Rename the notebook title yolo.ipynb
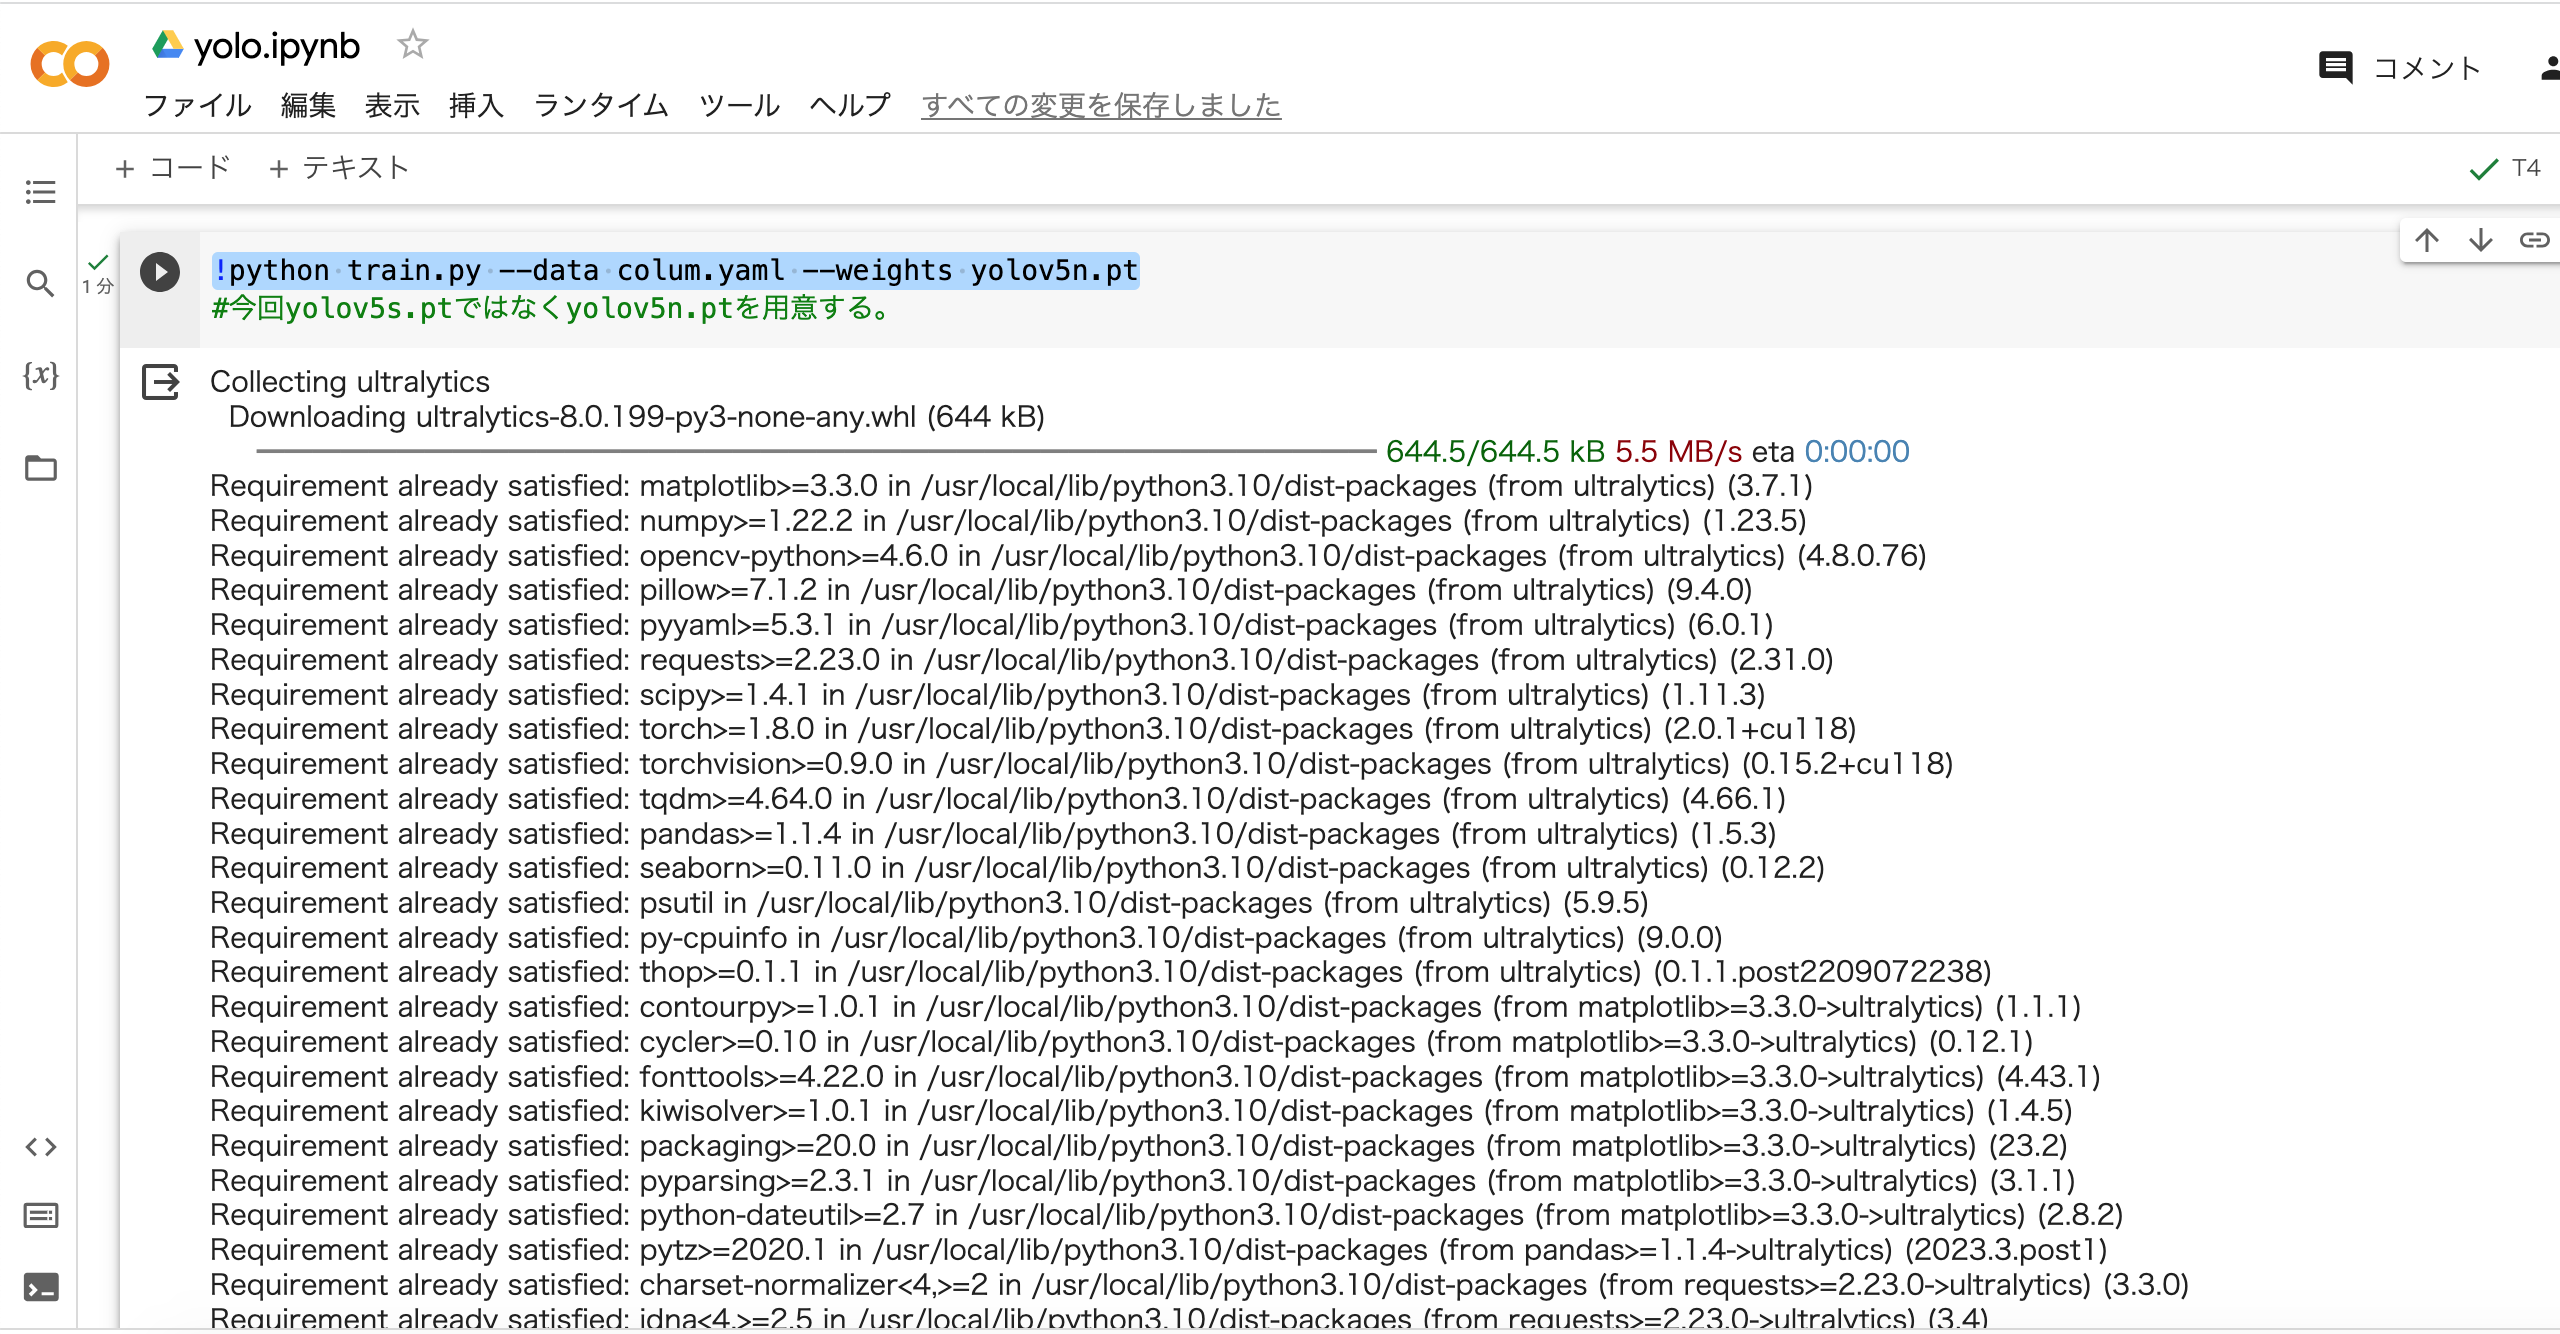Screen dimensions: 2560x1334 pyautogui.click(x=276, y=45)
